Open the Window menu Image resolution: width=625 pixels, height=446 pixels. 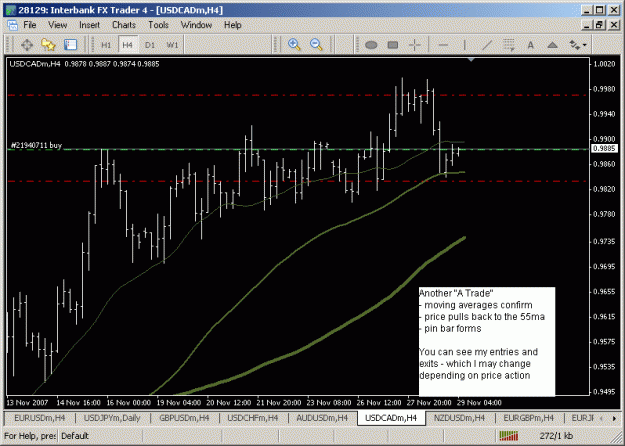click(197, 25)
